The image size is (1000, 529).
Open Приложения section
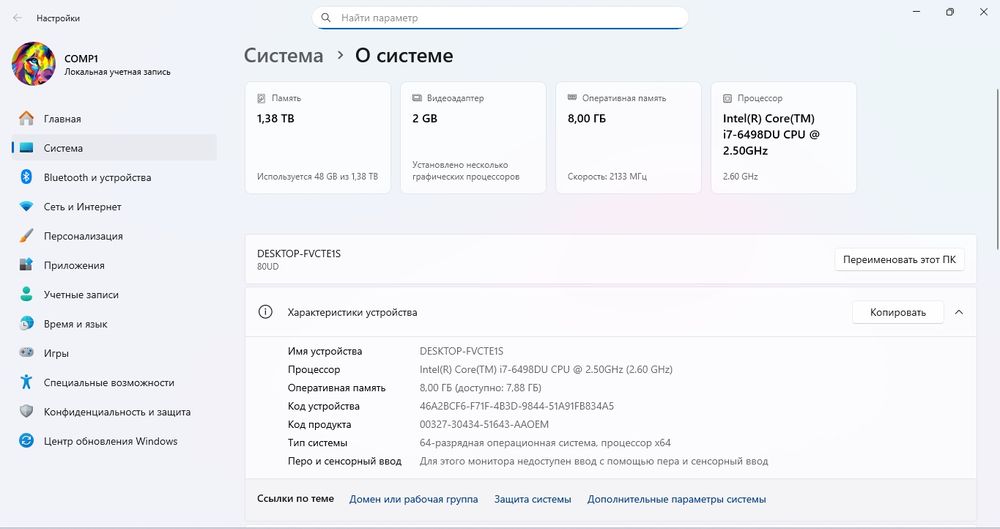point(114,265)
